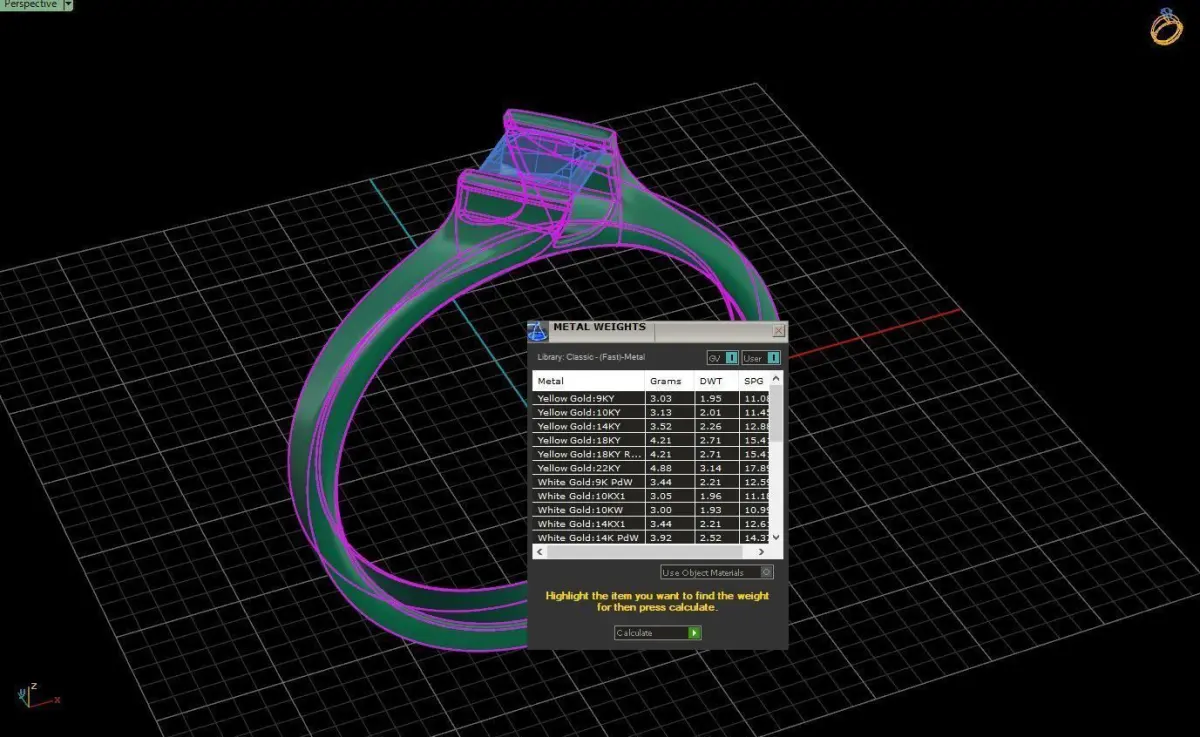The image size is (1200, 737).
Task: Toggle the GV switch
Action: pyautogui.click(x=723, y=358)
